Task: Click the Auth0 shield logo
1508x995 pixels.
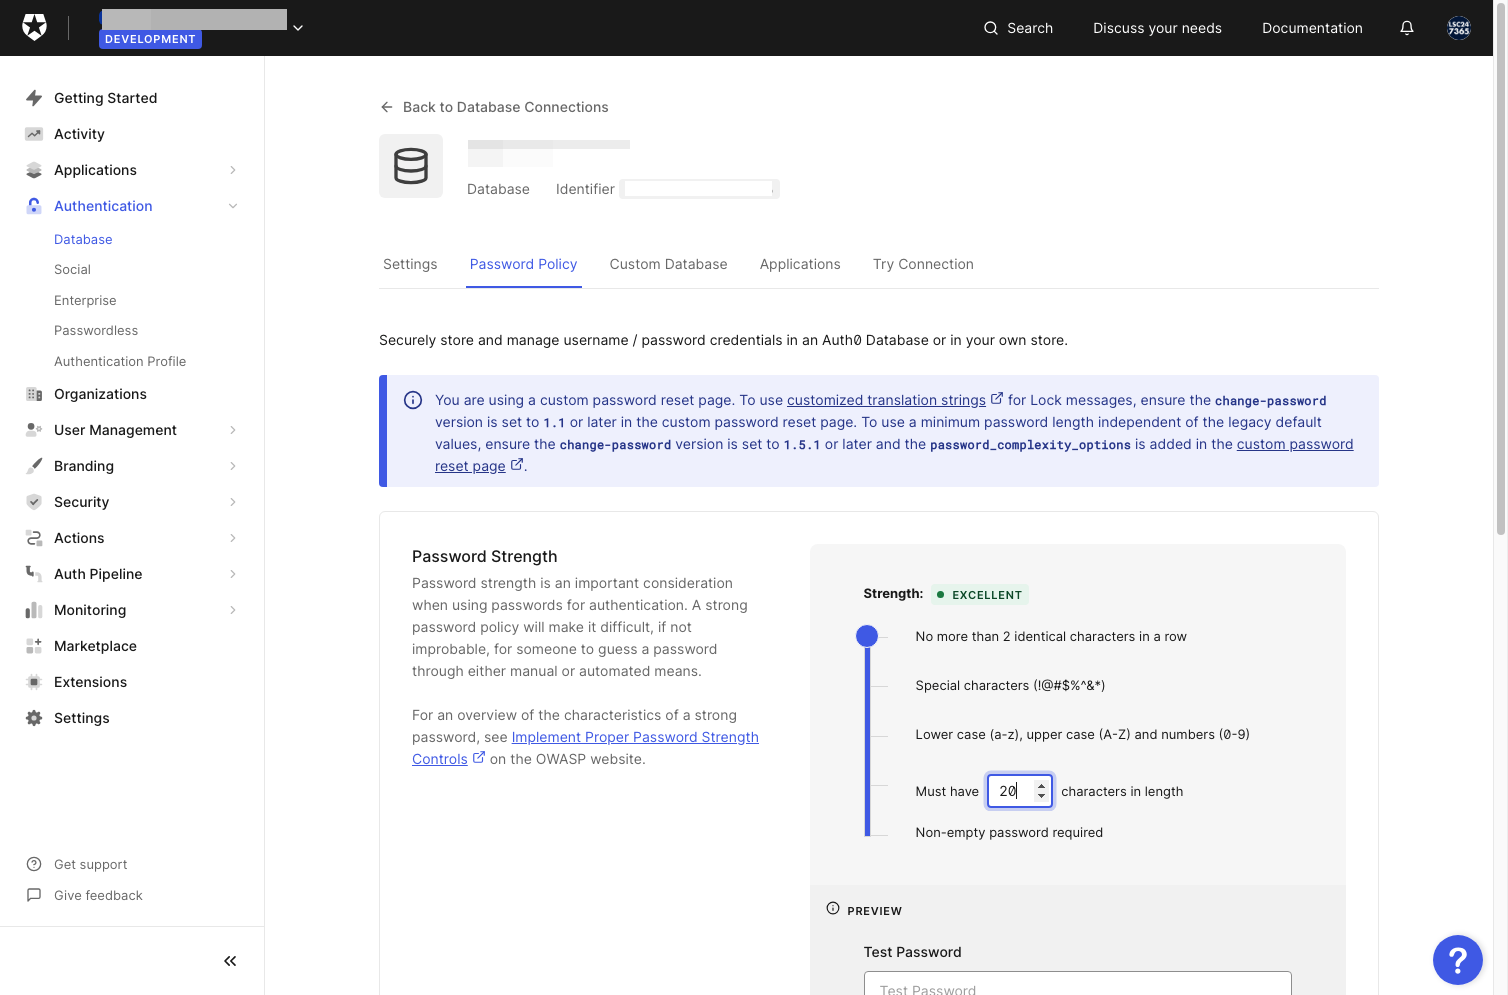Action: pyautogui.click(x=35, y=27)
